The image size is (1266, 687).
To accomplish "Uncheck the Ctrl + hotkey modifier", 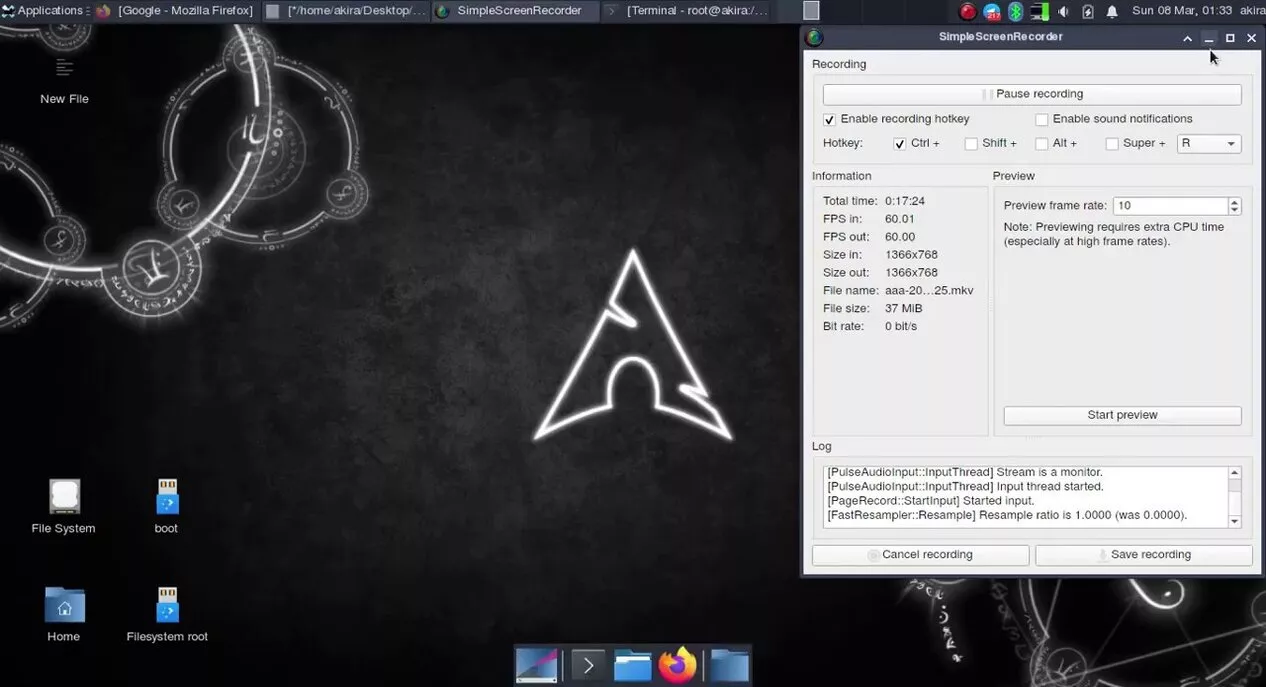I will 900,144.
